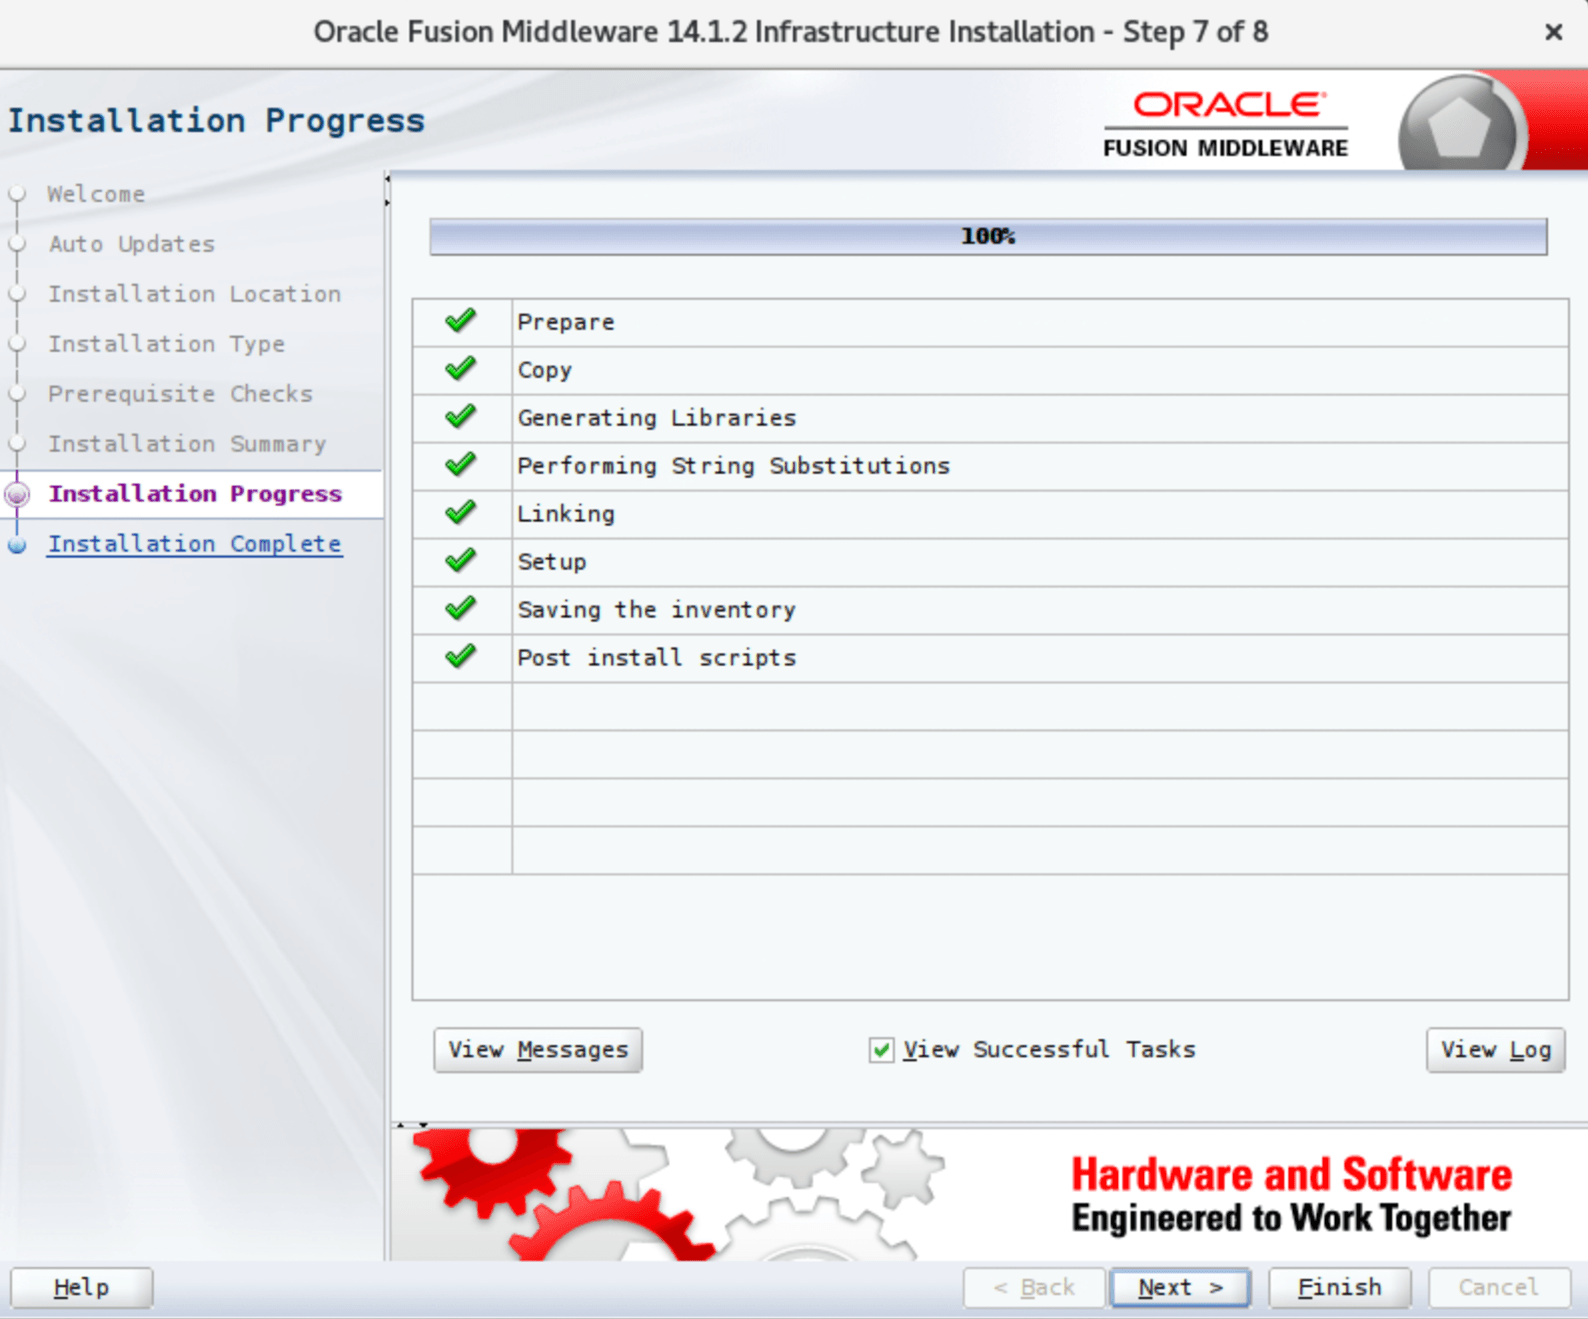This screenshot has height=1319, width=1588.
Task: Click the checkmark for Saving the inventory
Action: 460,609
